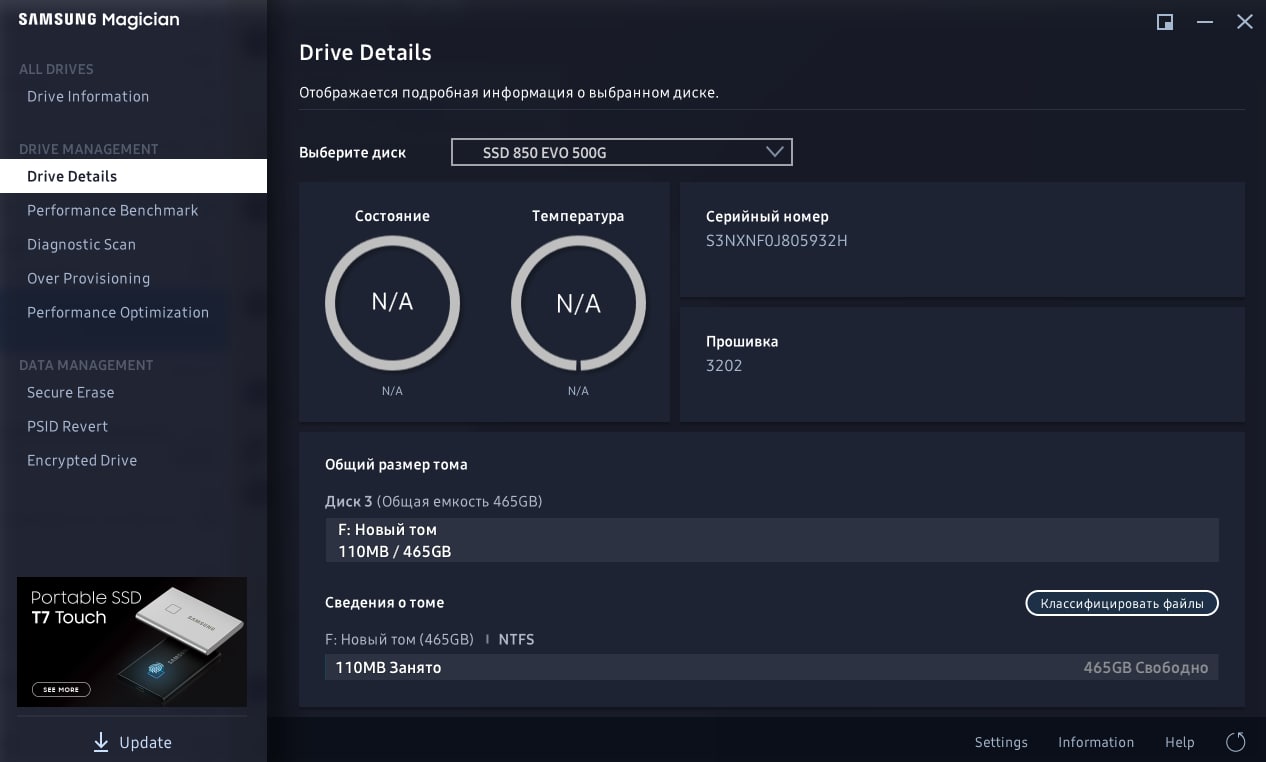
Task: Select Drive Details in the sidebar
Action: [133, 176]
